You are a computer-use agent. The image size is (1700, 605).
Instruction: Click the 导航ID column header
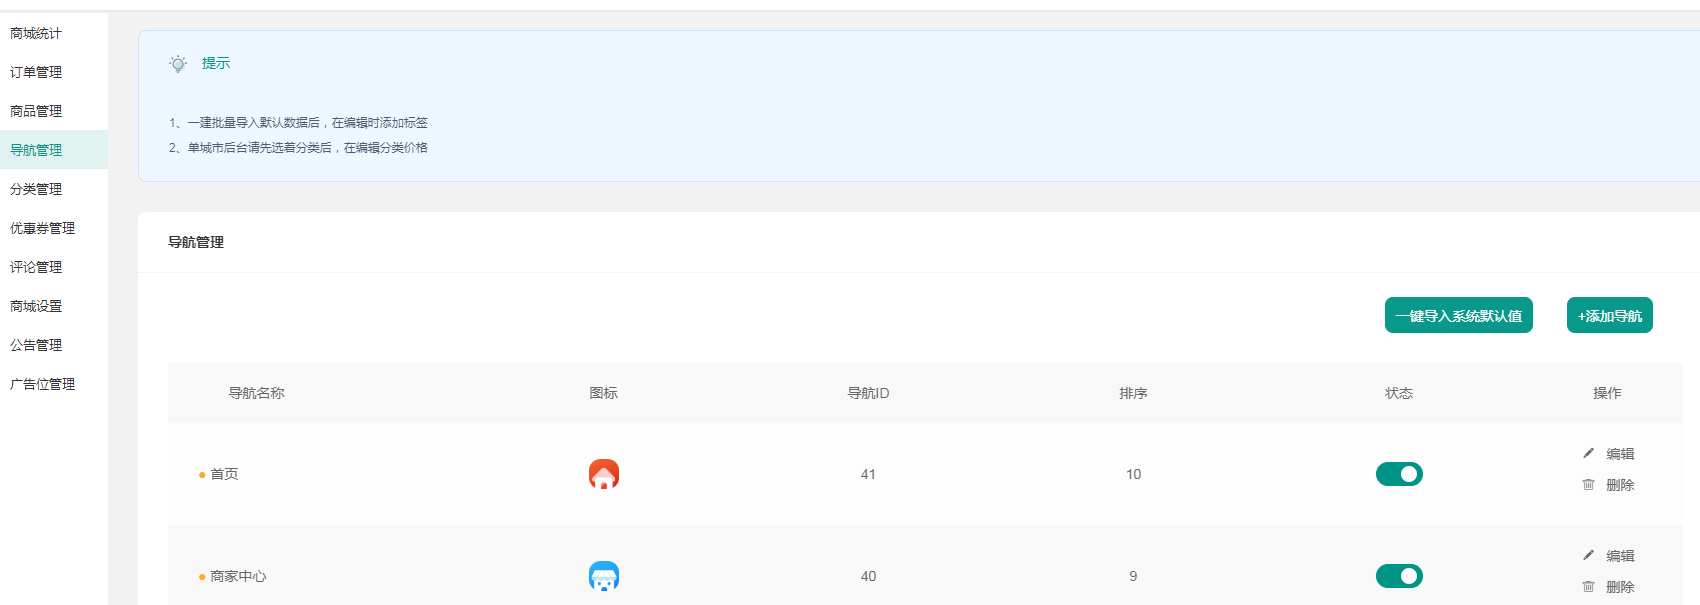(x=868, y=393)
